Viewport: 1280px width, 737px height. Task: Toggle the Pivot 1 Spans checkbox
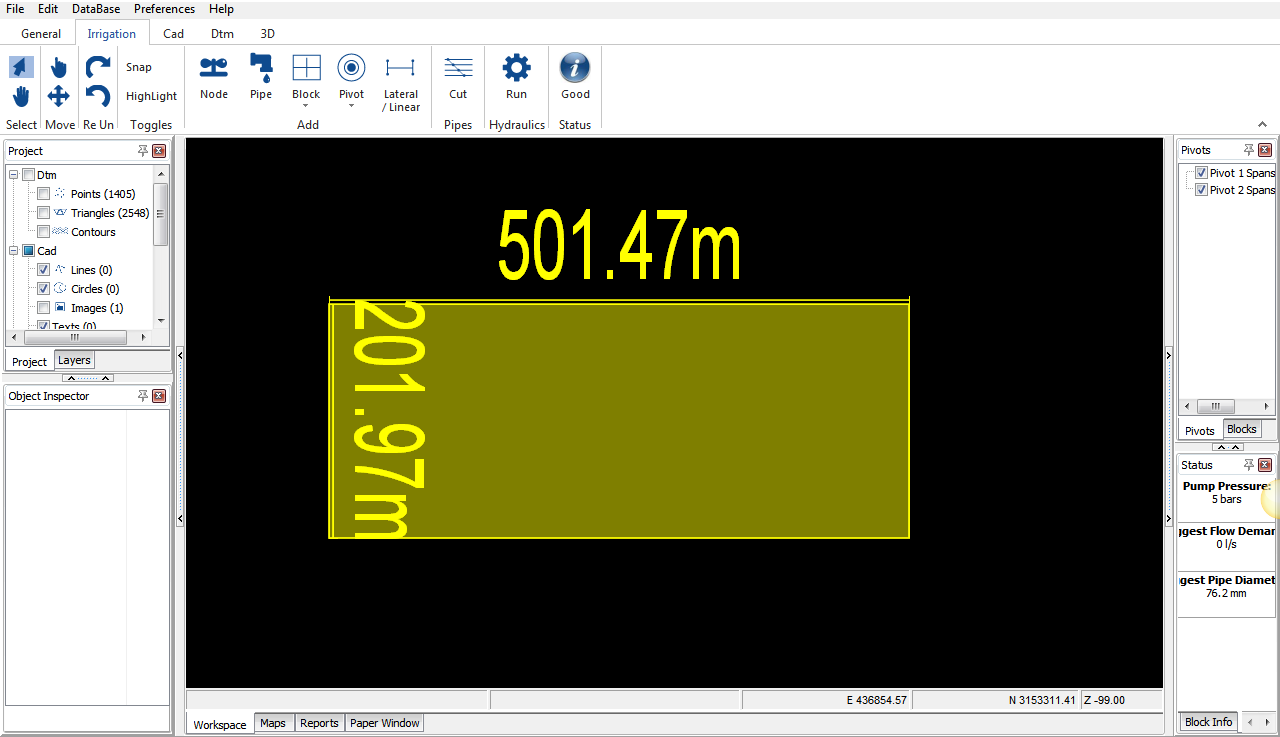pos(1201,173)
